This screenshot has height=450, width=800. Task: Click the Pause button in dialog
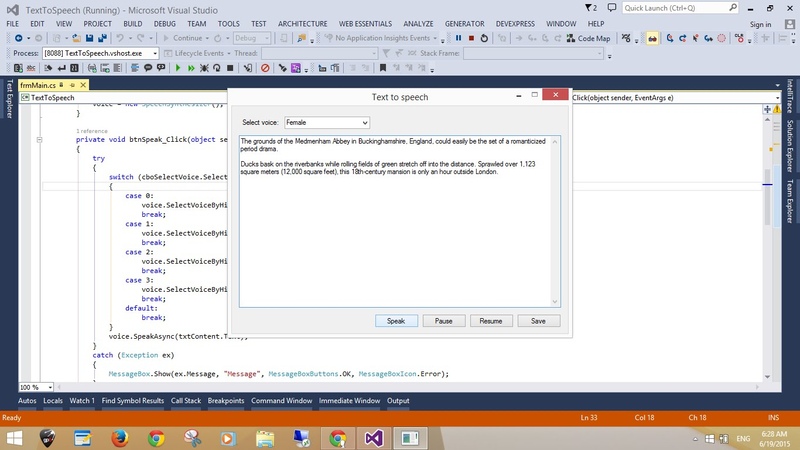443,321
